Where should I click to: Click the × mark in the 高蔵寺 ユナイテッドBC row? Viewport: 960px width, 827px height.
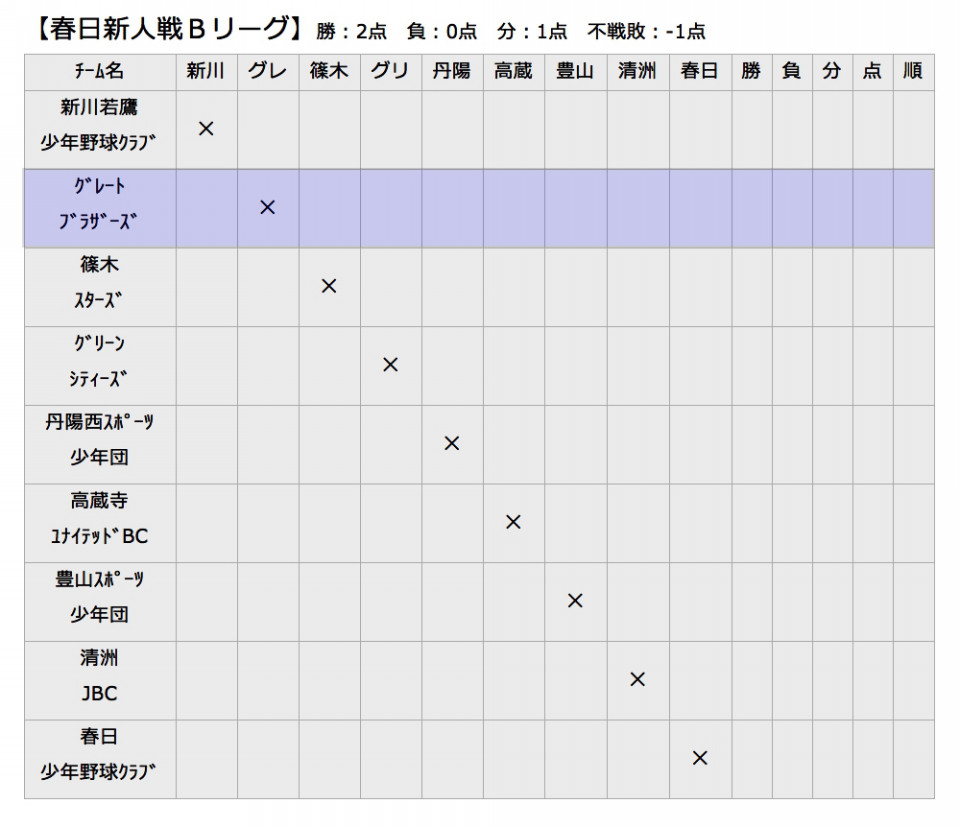point(513,522)
